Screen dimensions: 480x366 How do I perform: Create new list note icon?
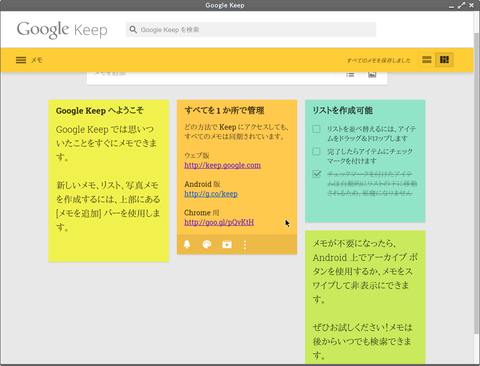click(x=350, y=74)
